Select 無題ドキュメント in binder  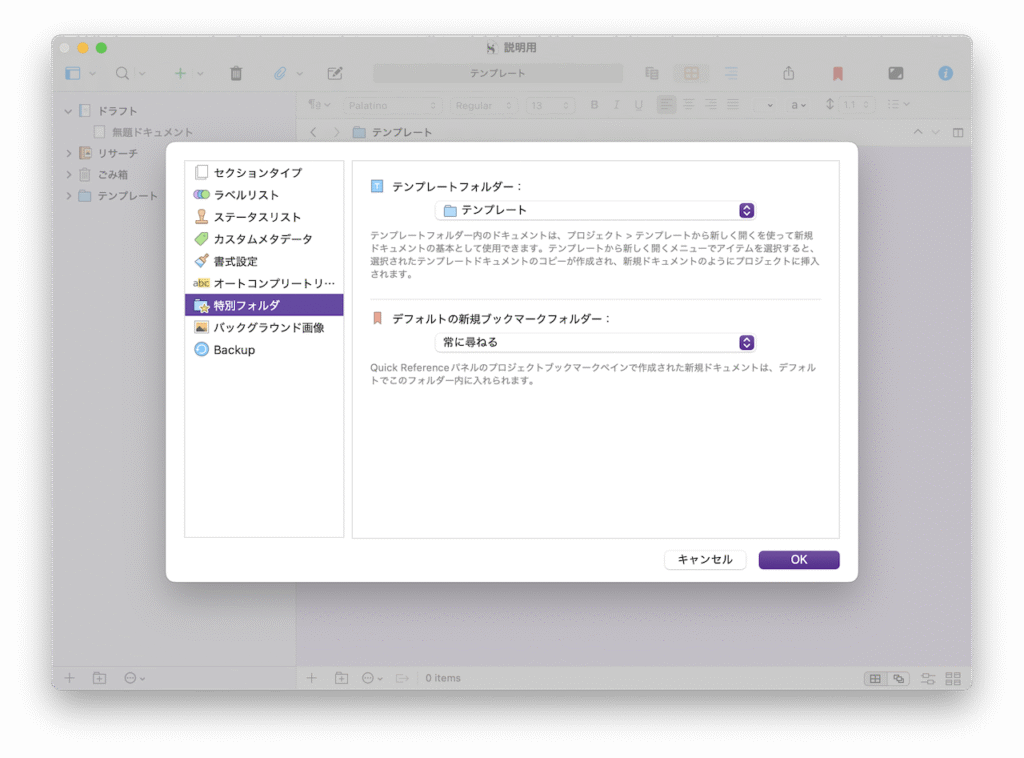click(152, 132)
